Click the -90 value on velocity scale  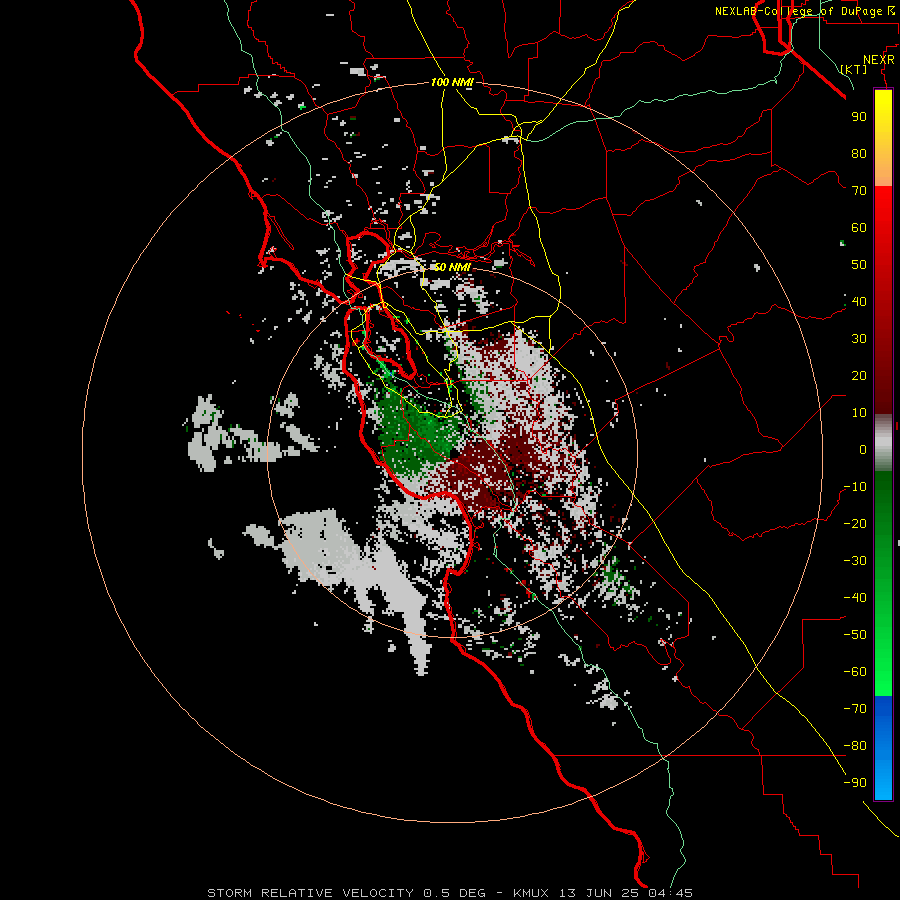(855, 783)
